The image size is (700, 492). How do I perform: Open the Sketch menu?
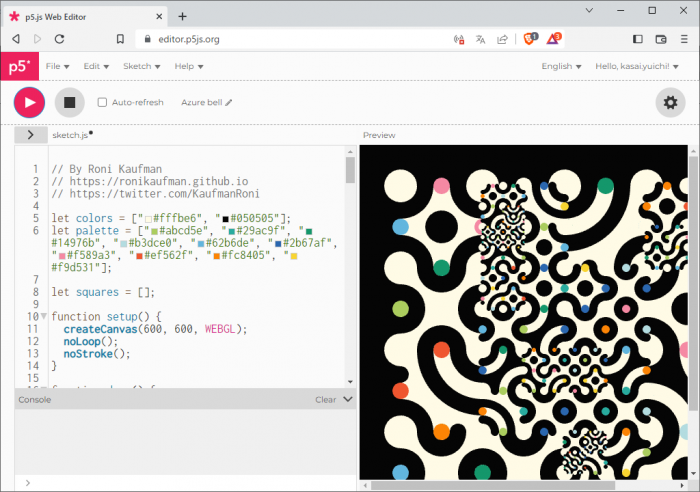pos(140,66)
